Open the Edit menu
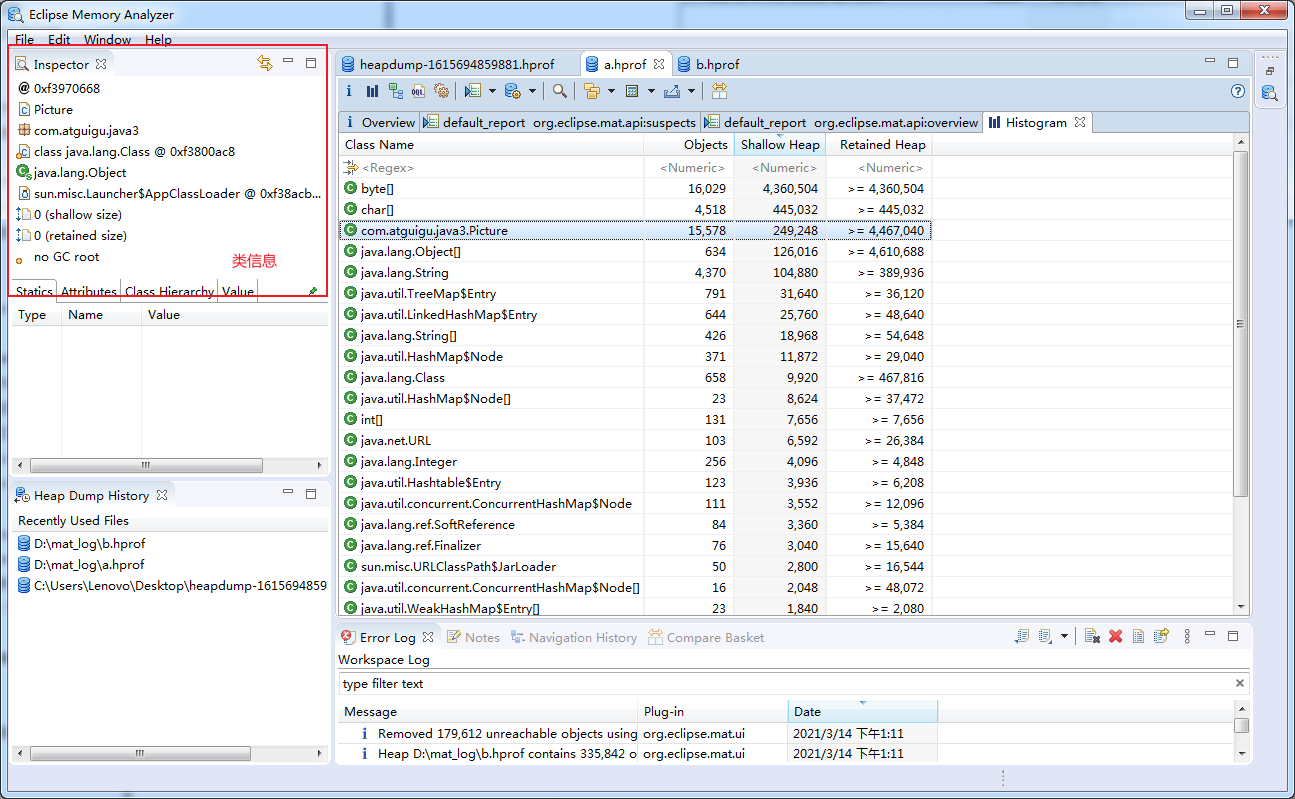Image resolution: width=1295 pixels, height=799 pixels. coord(59,40)
